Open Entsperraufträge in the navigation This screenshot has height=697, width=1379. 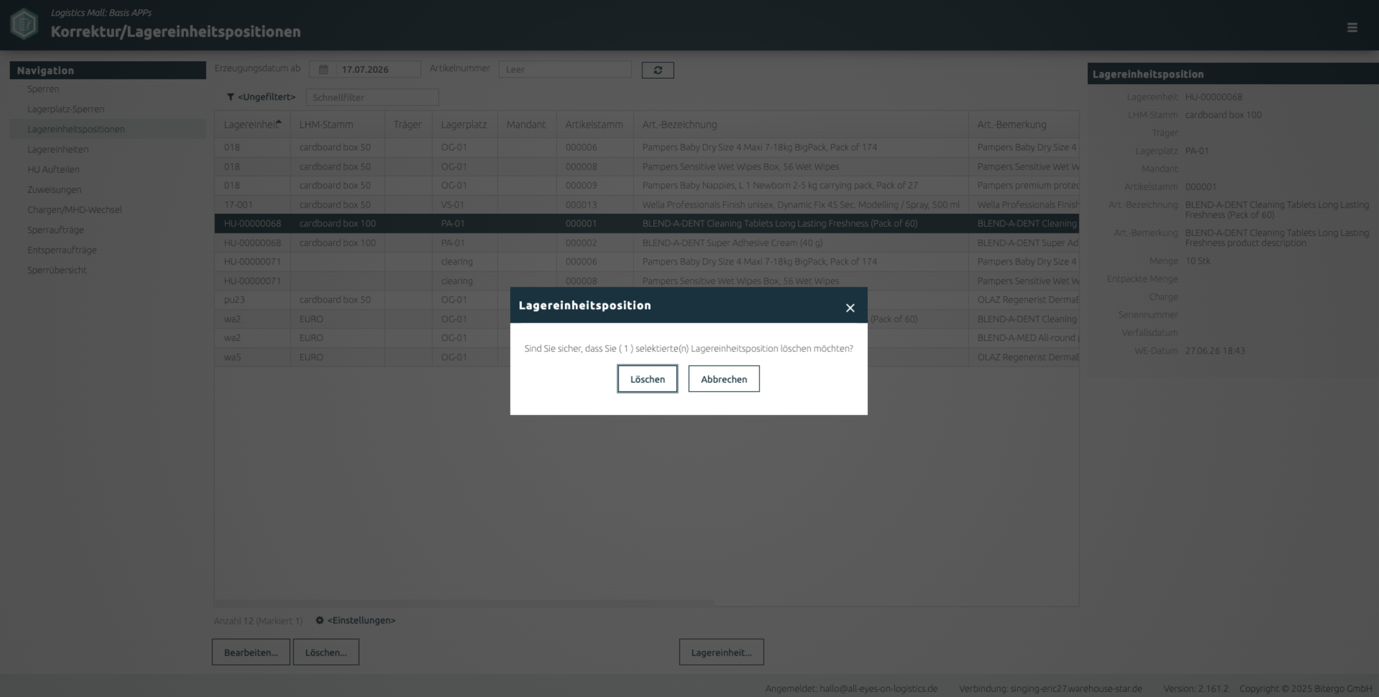[62, 250]
